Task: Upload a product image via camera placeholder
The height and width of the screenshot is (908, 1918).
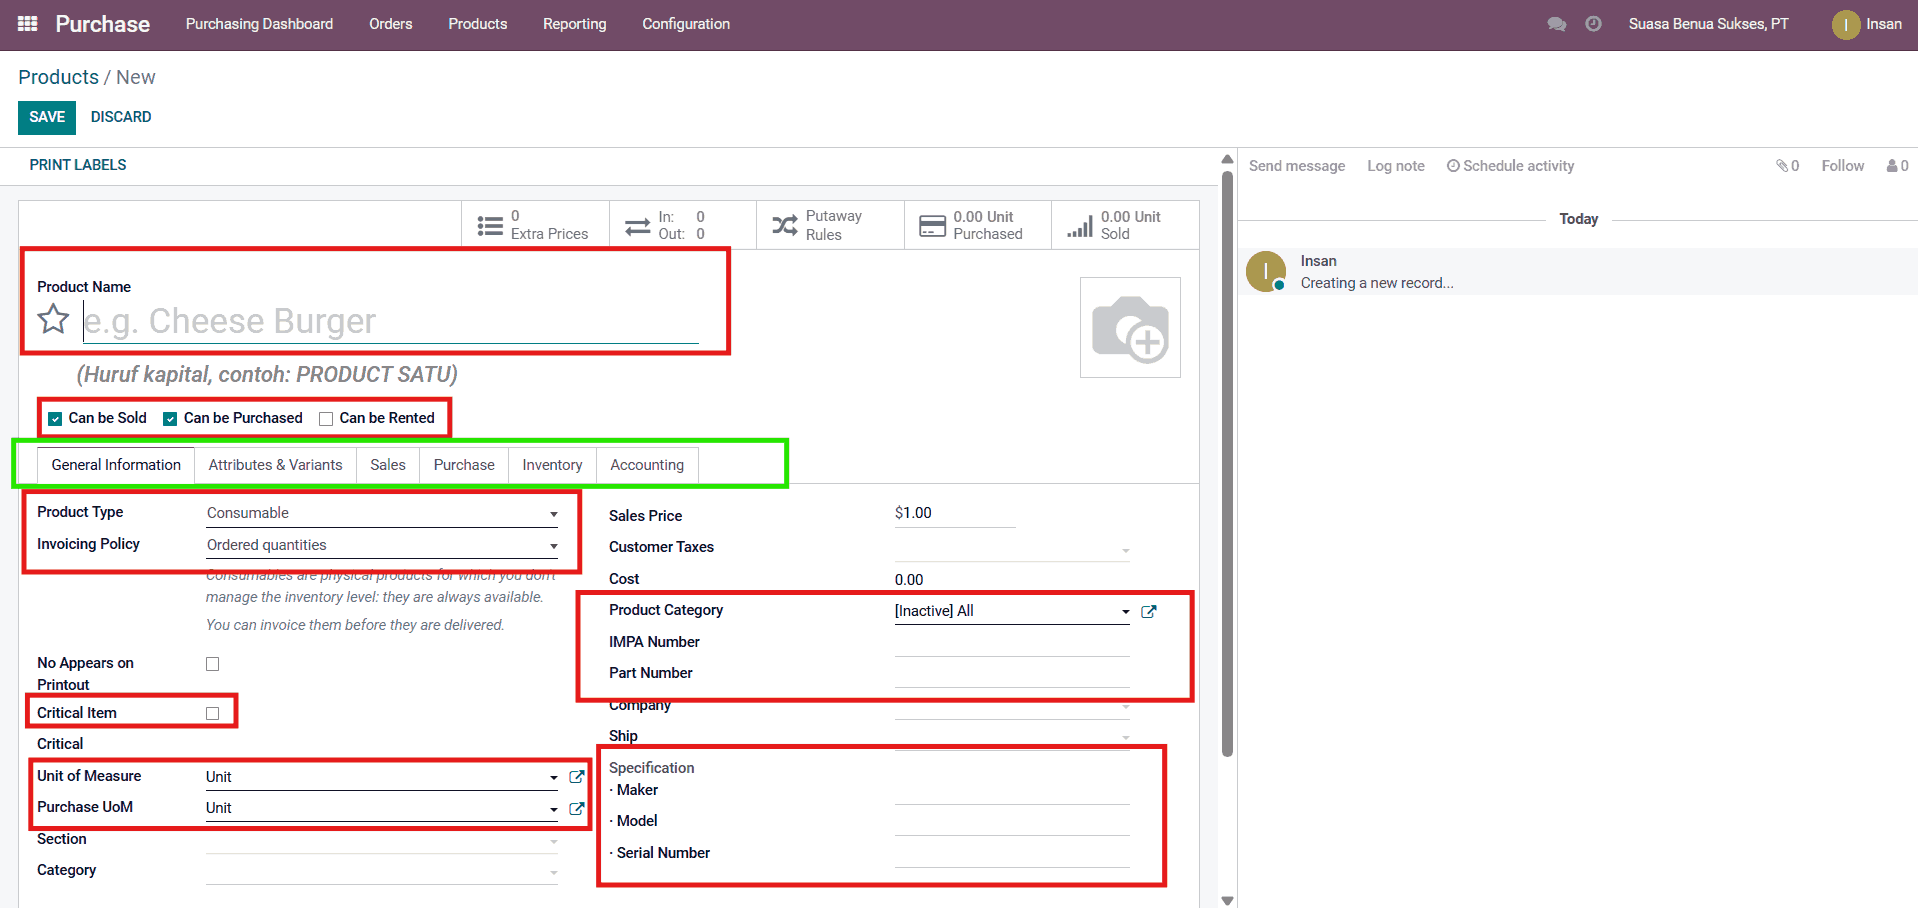Action: click(x=1130, y=328)
